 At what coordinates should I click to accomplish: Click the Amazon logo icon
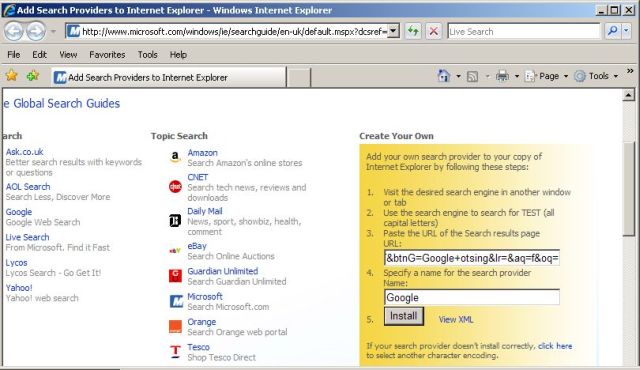click(x=175, y=157)
